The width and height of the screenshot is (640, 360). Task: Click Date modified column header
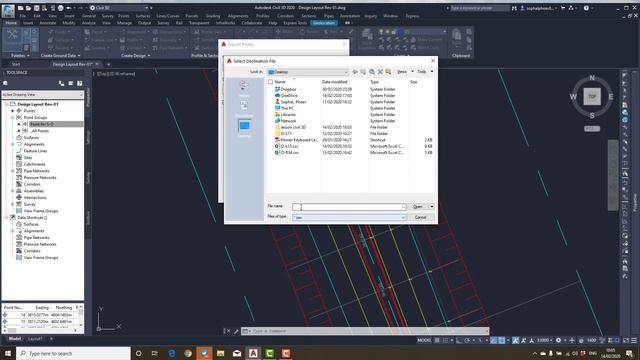(x=334, y=82)
